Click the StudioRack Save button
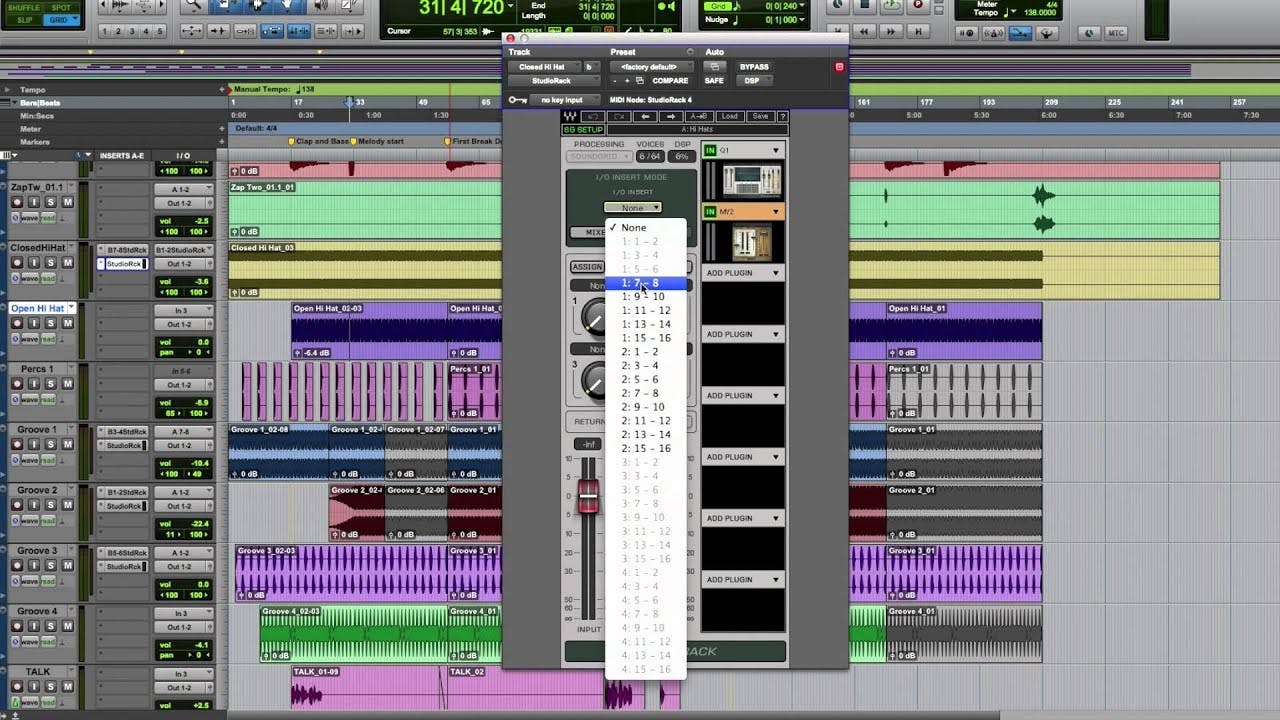This screenshot has width=1280, height=720. coord(760,116)
